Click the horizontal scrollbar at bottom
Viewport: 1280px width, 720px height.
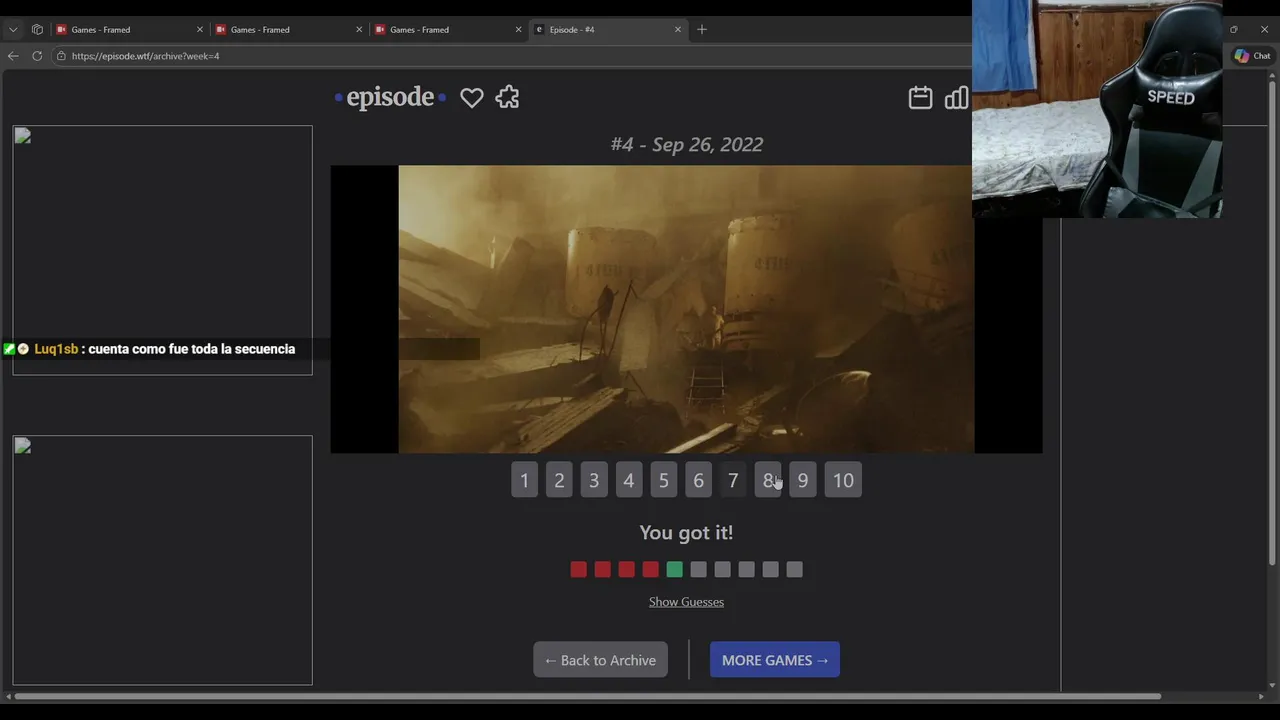[588, 696]
